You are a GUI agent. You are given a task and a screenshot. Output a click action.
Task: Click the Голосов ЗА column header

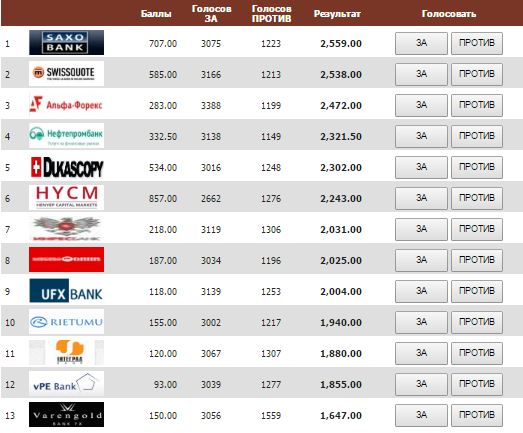point(211,14)
